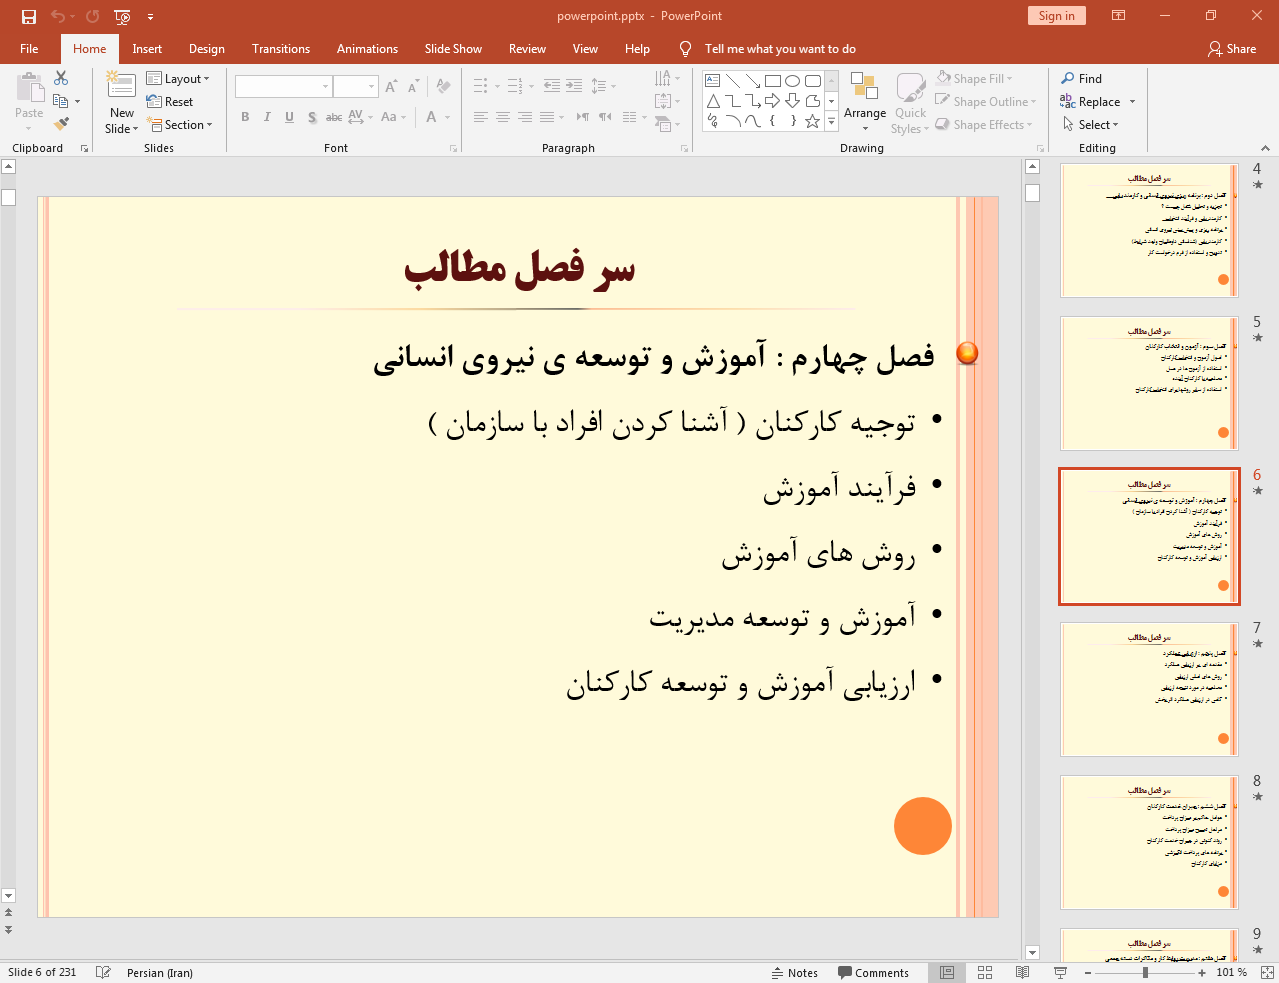The height and width of the screenshot is (983, 1279).
Task: Expand the Section dropdown
Action: click(179, 125)
